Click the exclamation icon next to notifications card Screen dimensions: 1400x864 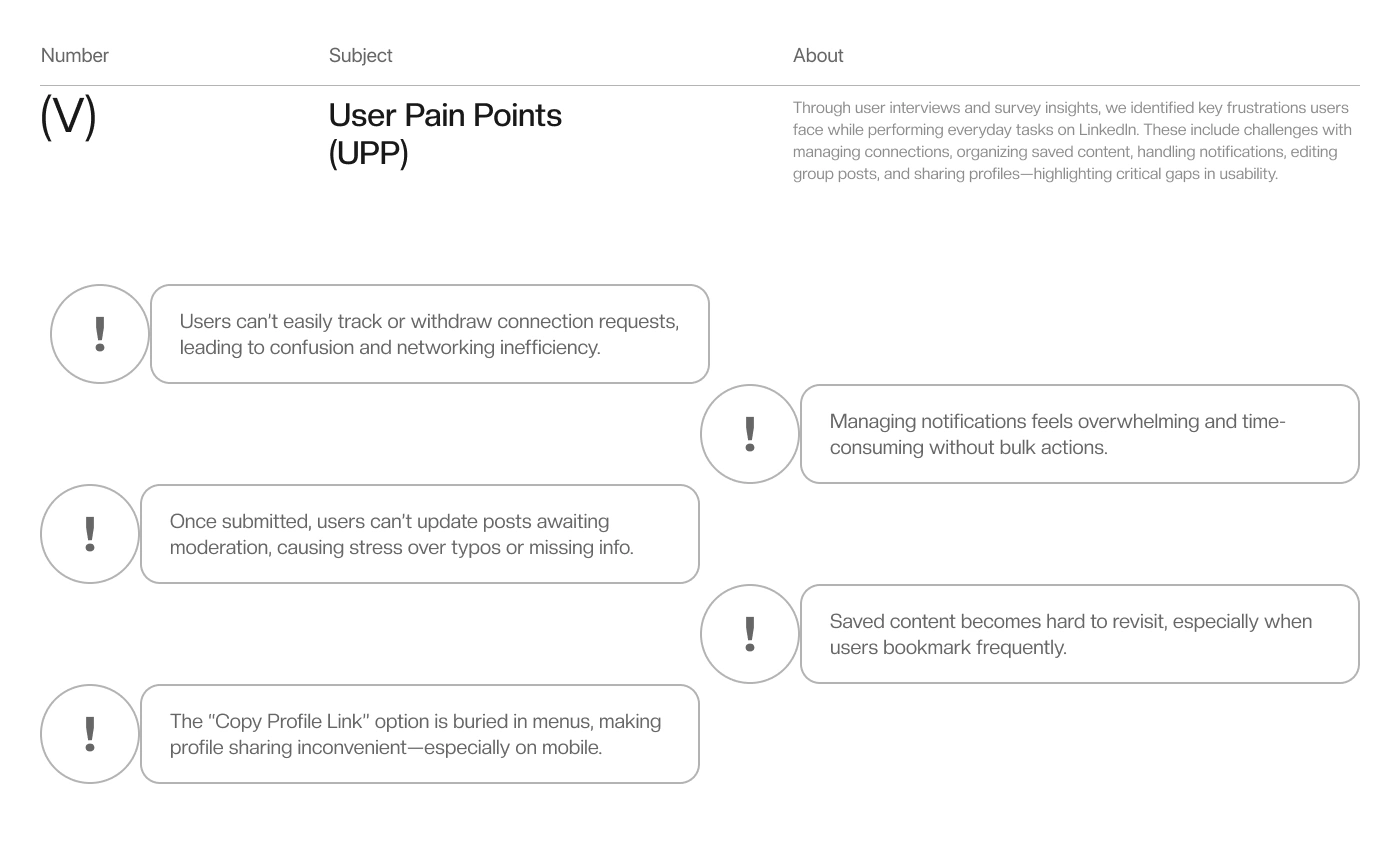tap(750, 434)
